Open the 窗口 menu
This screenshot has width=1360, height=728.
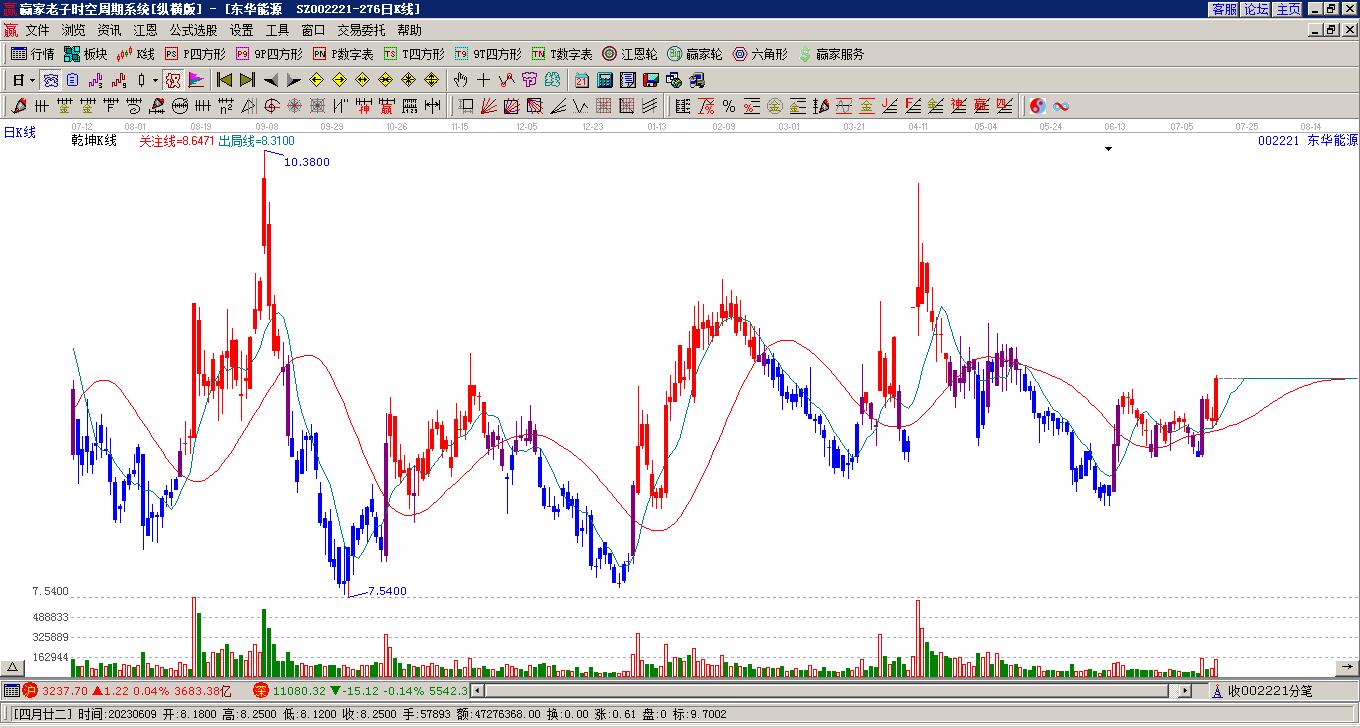pyautogui.click(x=314, y=30)
